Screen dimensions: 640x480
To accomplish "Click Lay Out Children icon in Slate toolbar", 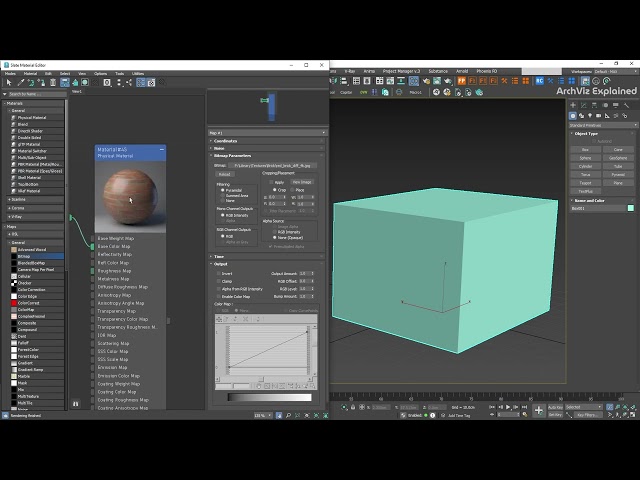I will 129,83.
